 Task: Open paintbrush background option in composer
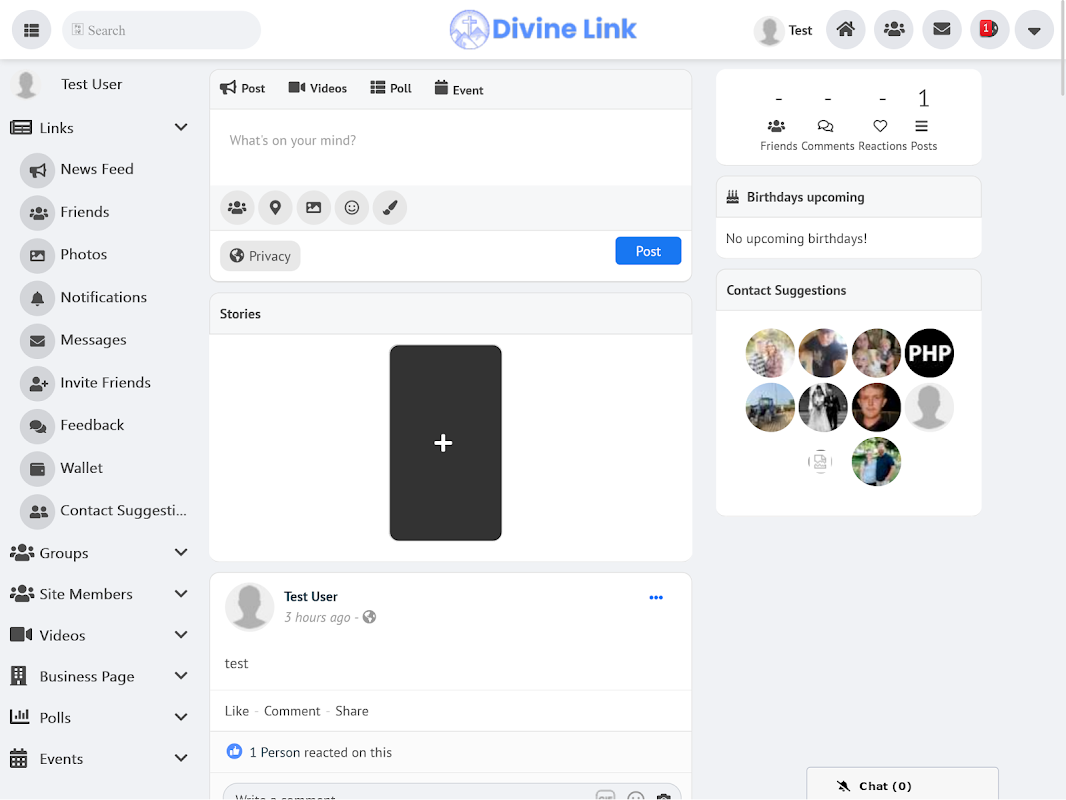[x=390, y=207]
